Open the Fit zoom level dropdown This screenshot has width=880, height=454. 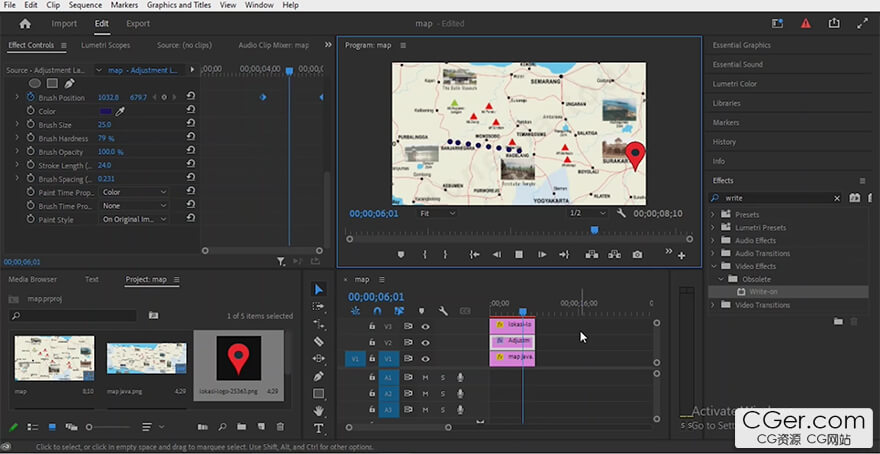(438, 213)
